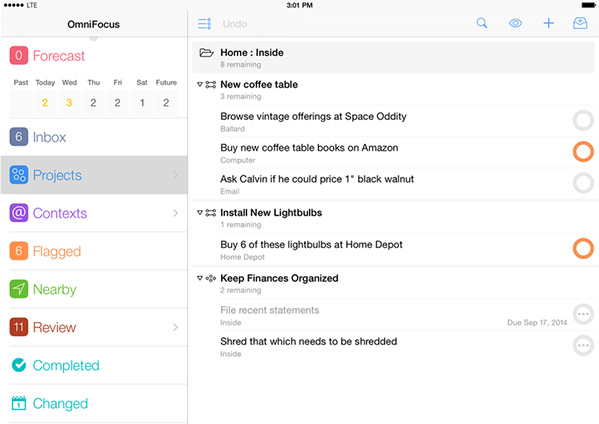Tap the battery indicator in status bar
The width and height of the screenshot is (599, 424).
588,5
